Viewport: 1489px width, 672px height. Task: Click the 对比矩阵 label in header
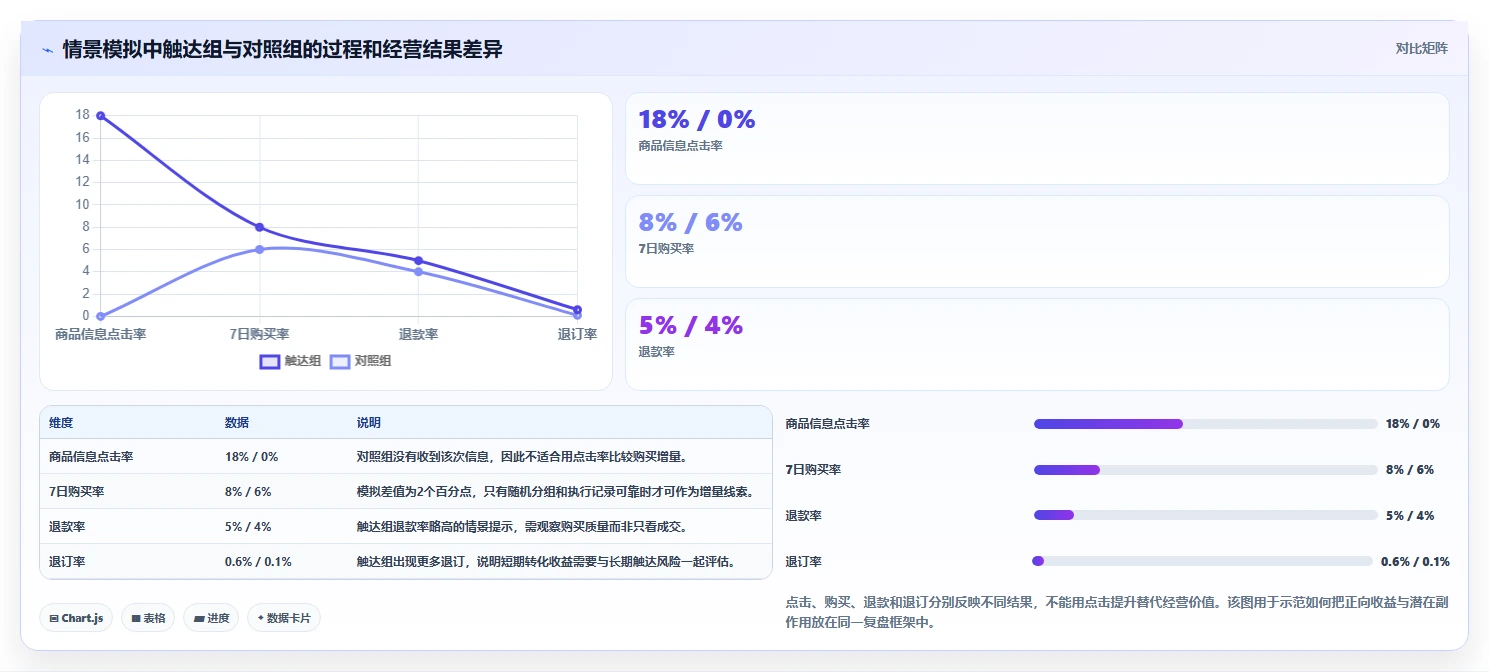point(1422,48)
